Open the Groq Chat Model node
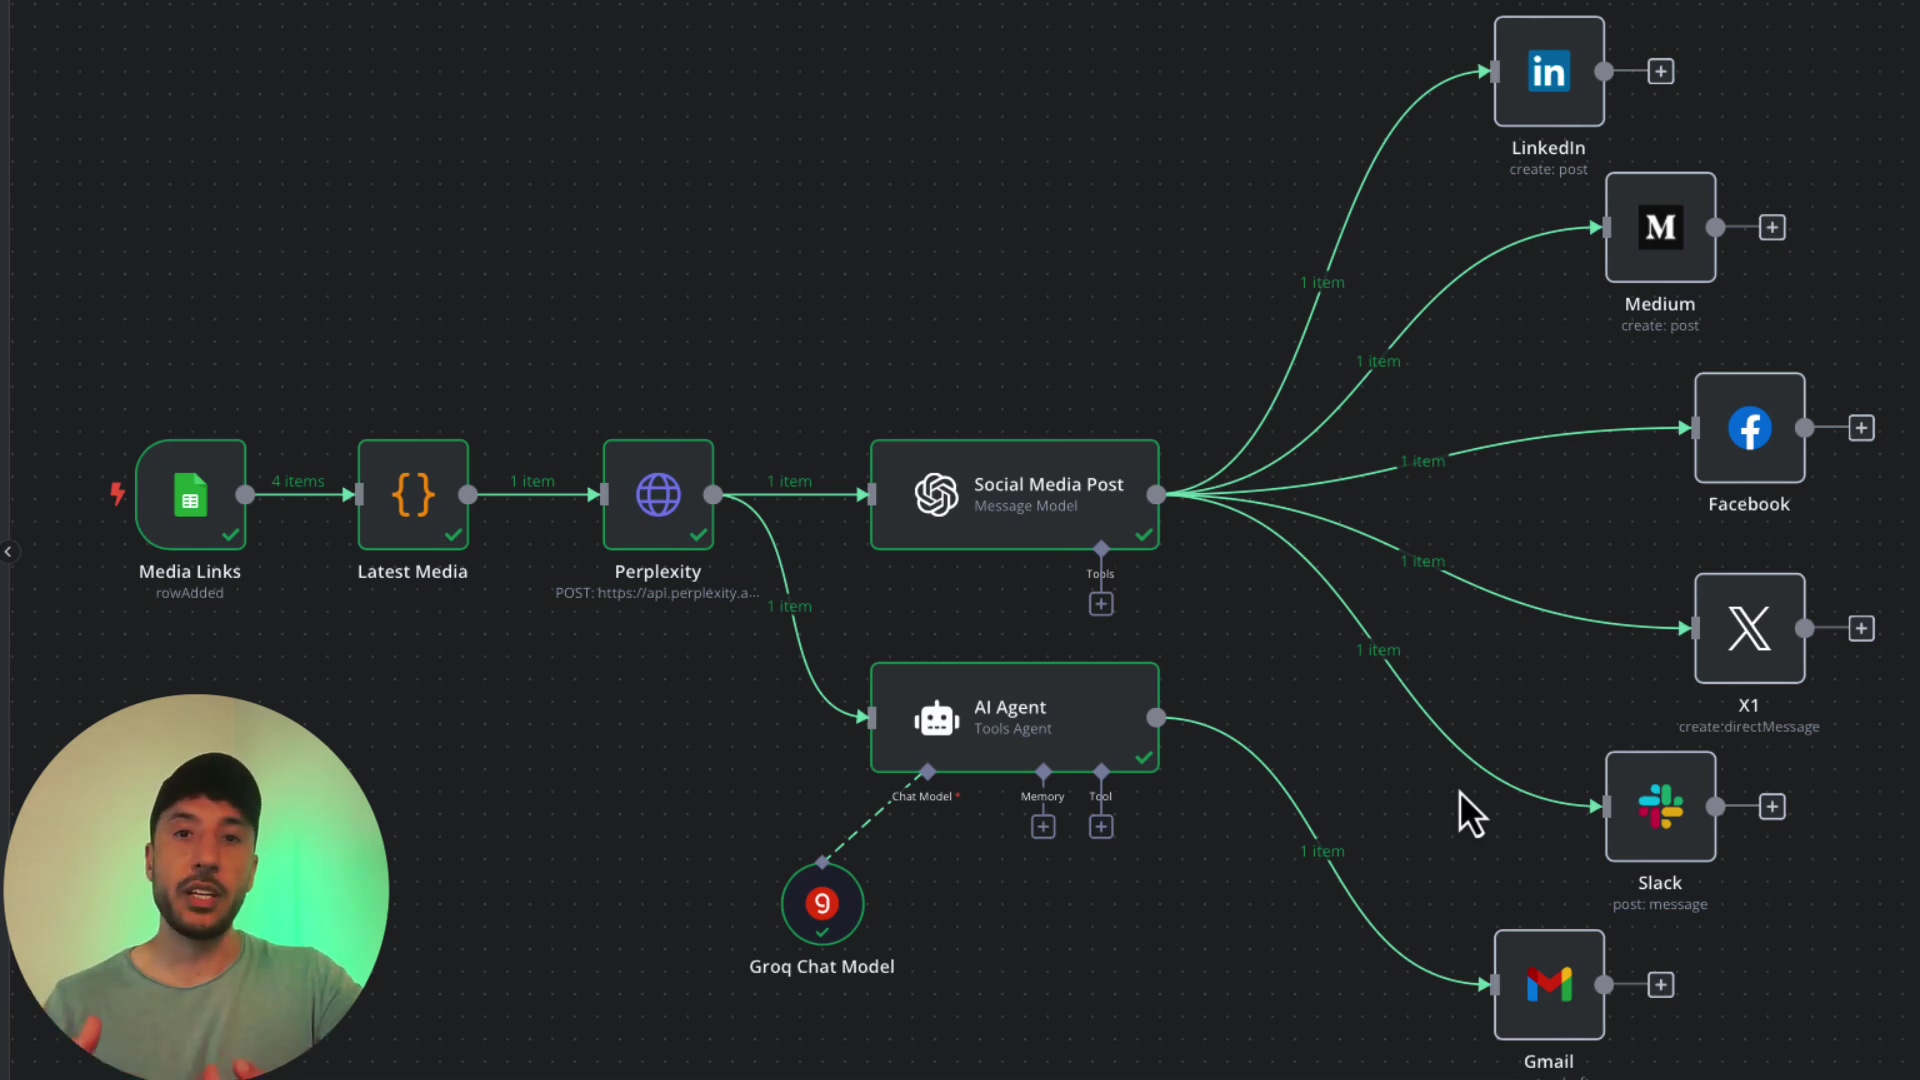Viewport: 1920px width, 1080px height. pos(822,904)
